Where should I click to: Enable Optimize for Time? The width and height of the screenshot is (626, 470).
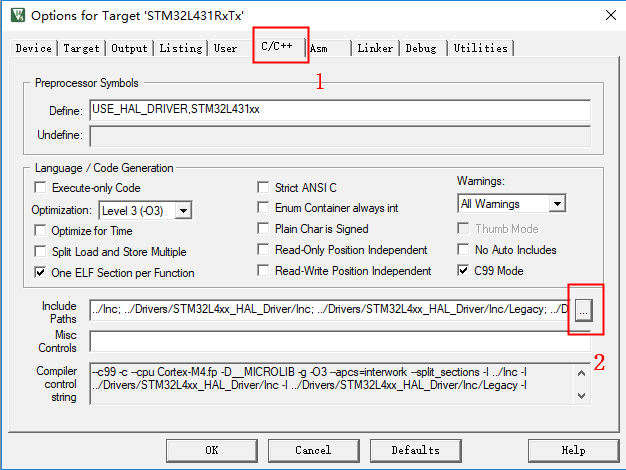pyautogui.click(x=40, y=230)
